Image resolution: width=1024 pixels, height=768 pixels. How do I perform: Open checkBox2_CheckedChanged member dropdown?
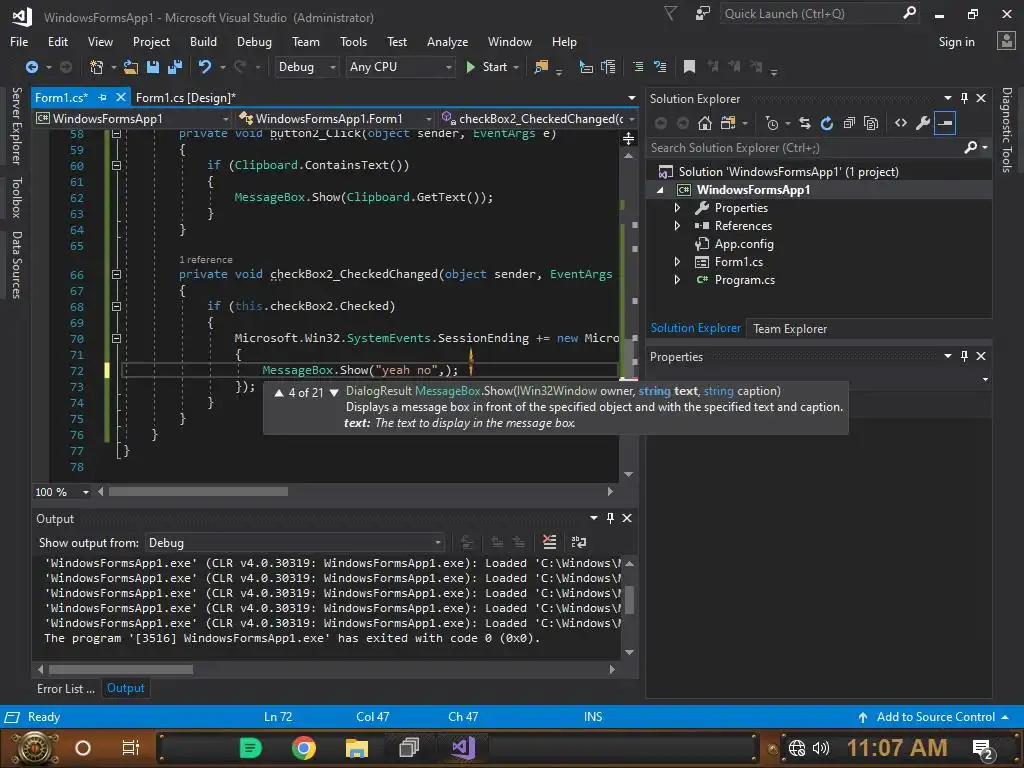click(x=538, y=118)
